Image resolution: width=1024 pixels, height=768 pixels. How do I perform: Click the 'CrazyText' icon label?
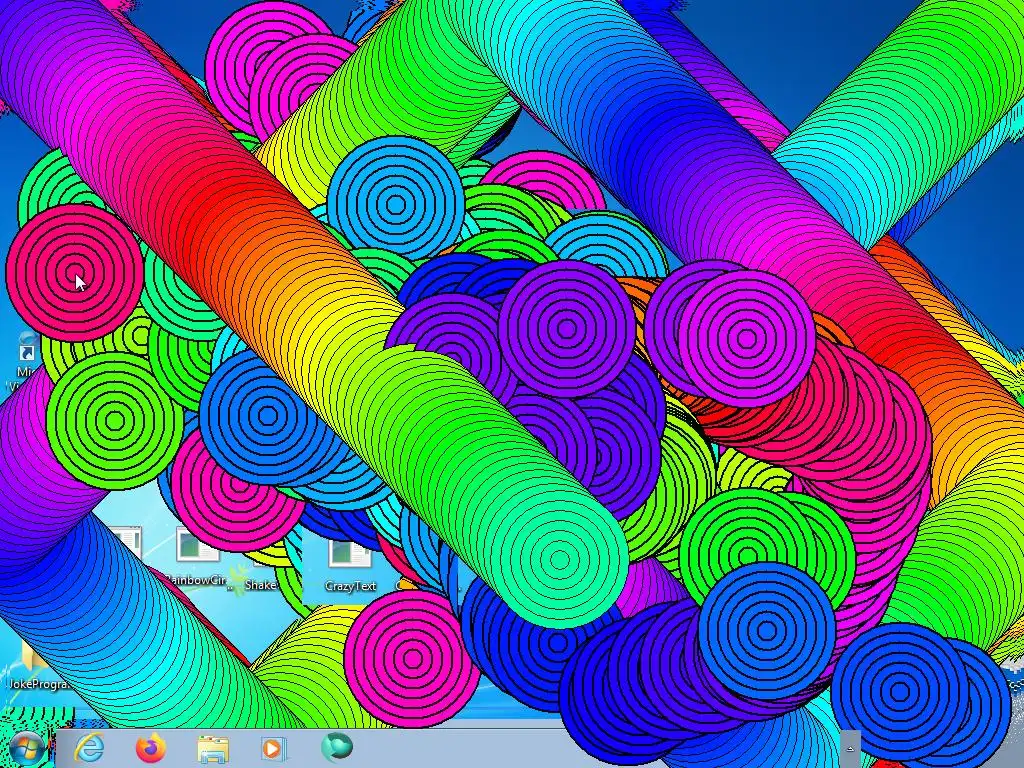pos(350,586)
